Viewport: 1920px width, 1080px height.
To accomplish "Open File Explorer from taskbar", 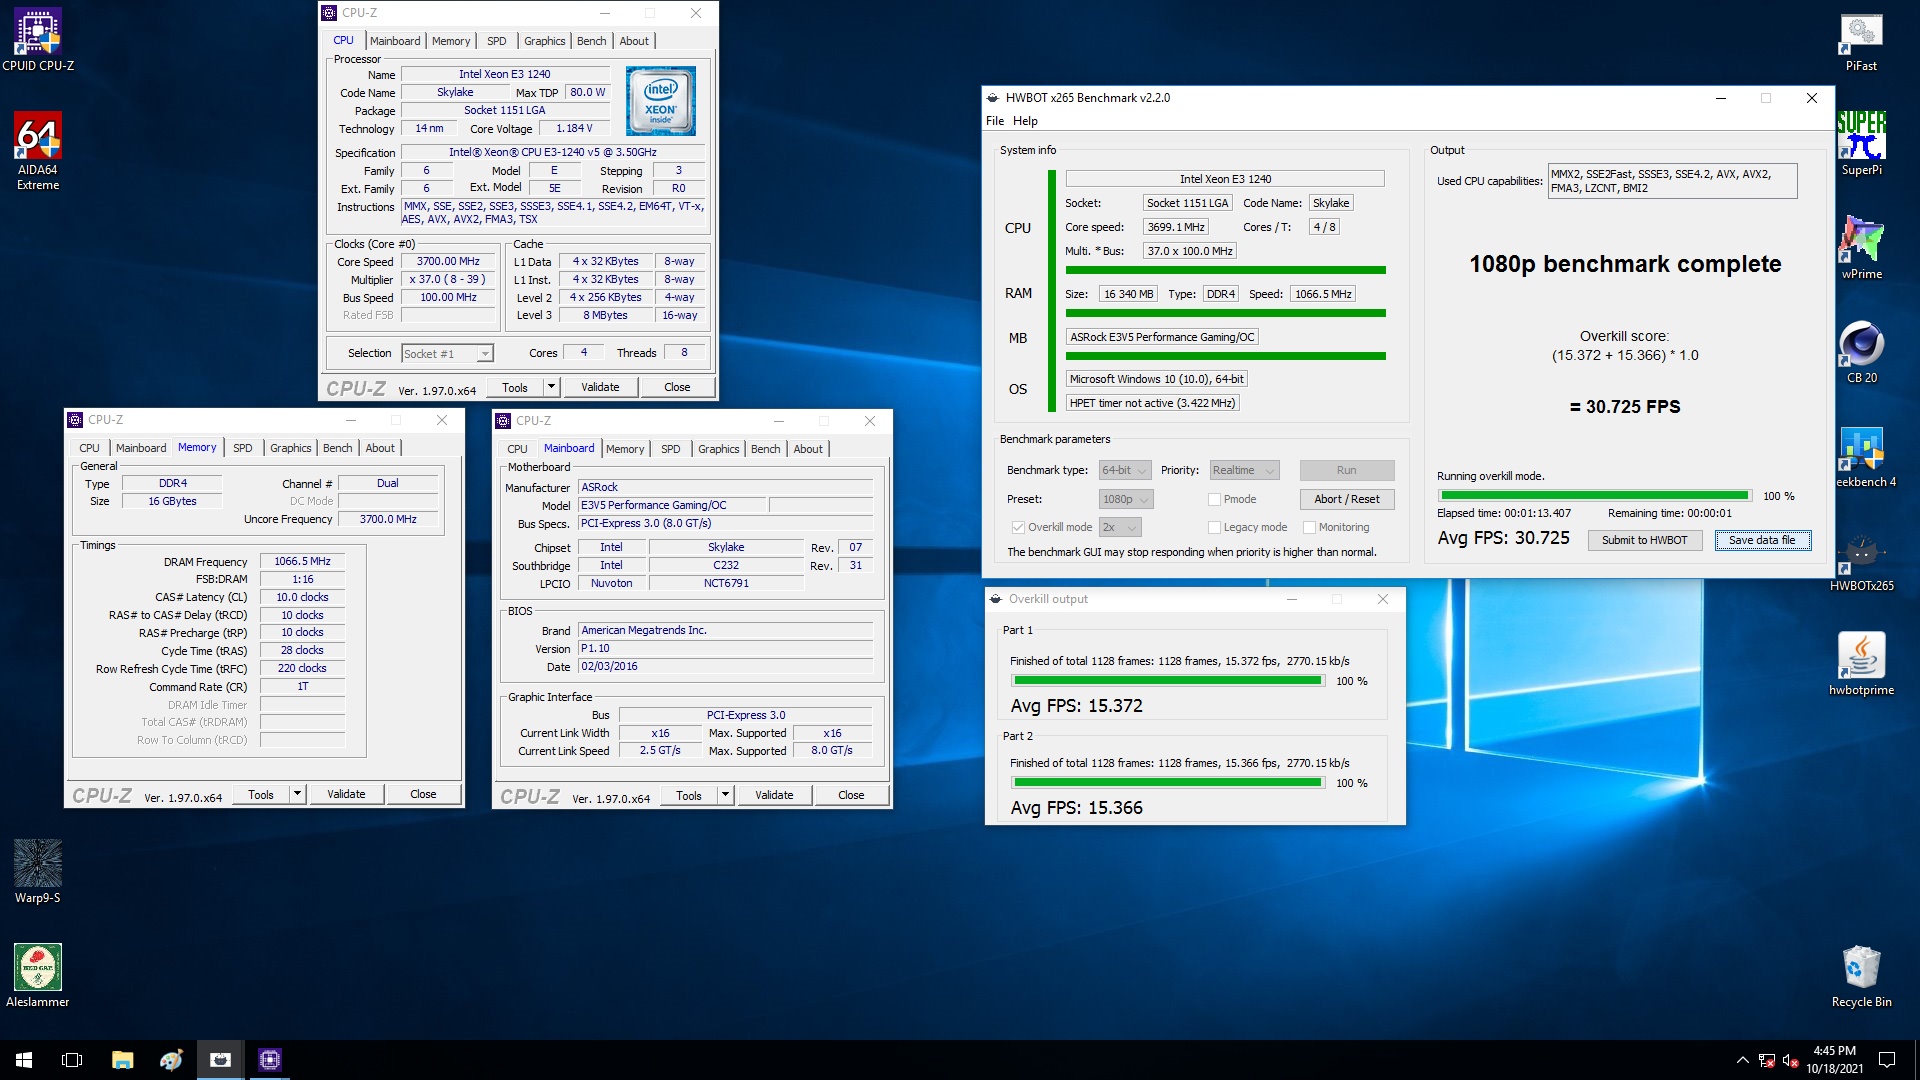I will click(122, 1060).
